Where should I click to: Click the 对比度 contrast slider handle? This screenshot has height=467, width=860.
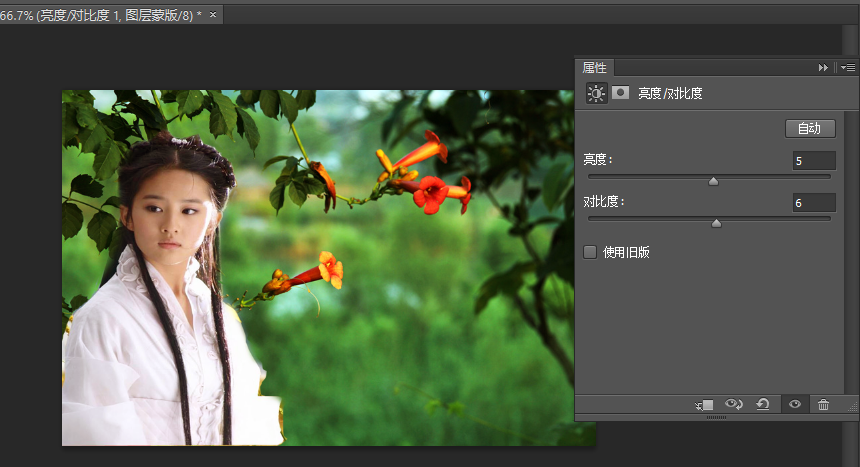click(716, 223)
